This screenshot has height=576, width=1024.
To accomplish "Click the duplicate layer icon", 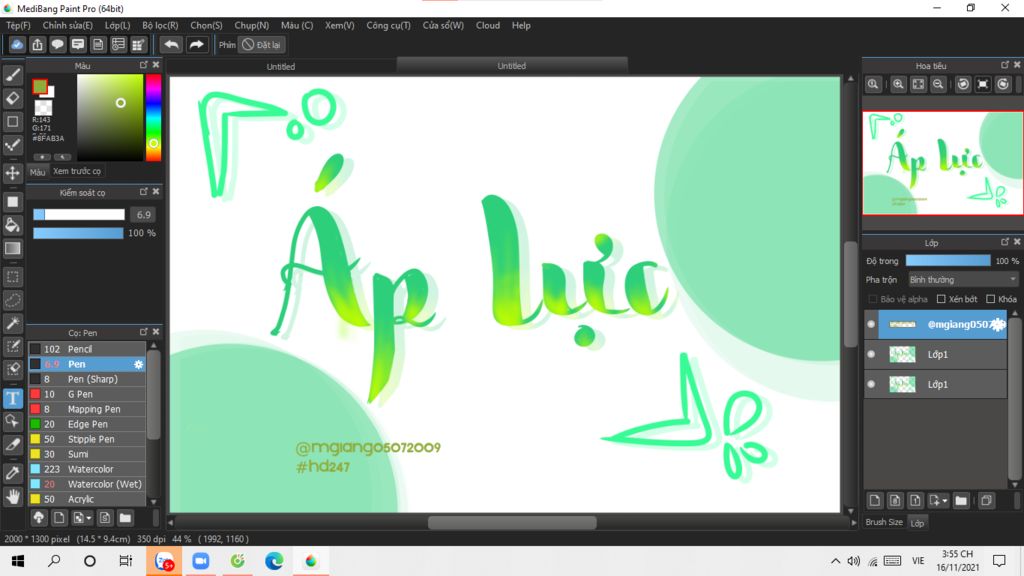I will 986,500.
